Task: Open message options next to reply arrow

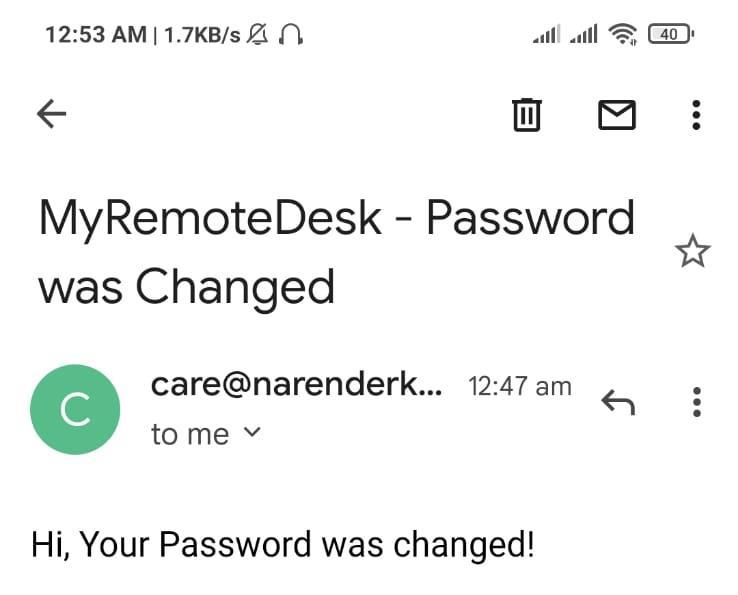Action: (x=697, y=402)
